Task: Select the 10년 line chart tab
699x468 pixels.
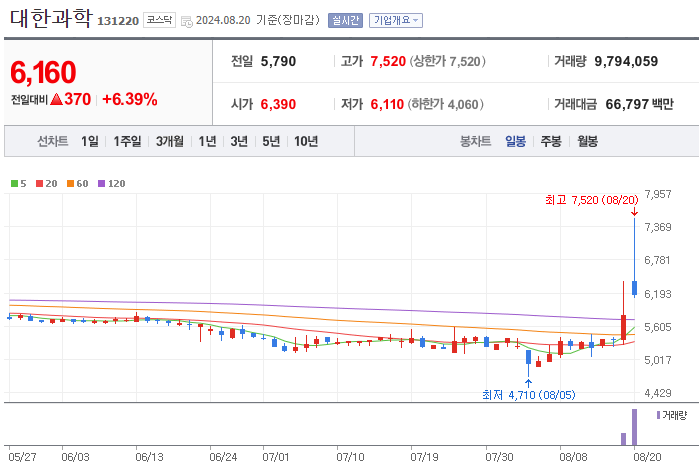Action: pyautogui.click(x=306, y=141)
